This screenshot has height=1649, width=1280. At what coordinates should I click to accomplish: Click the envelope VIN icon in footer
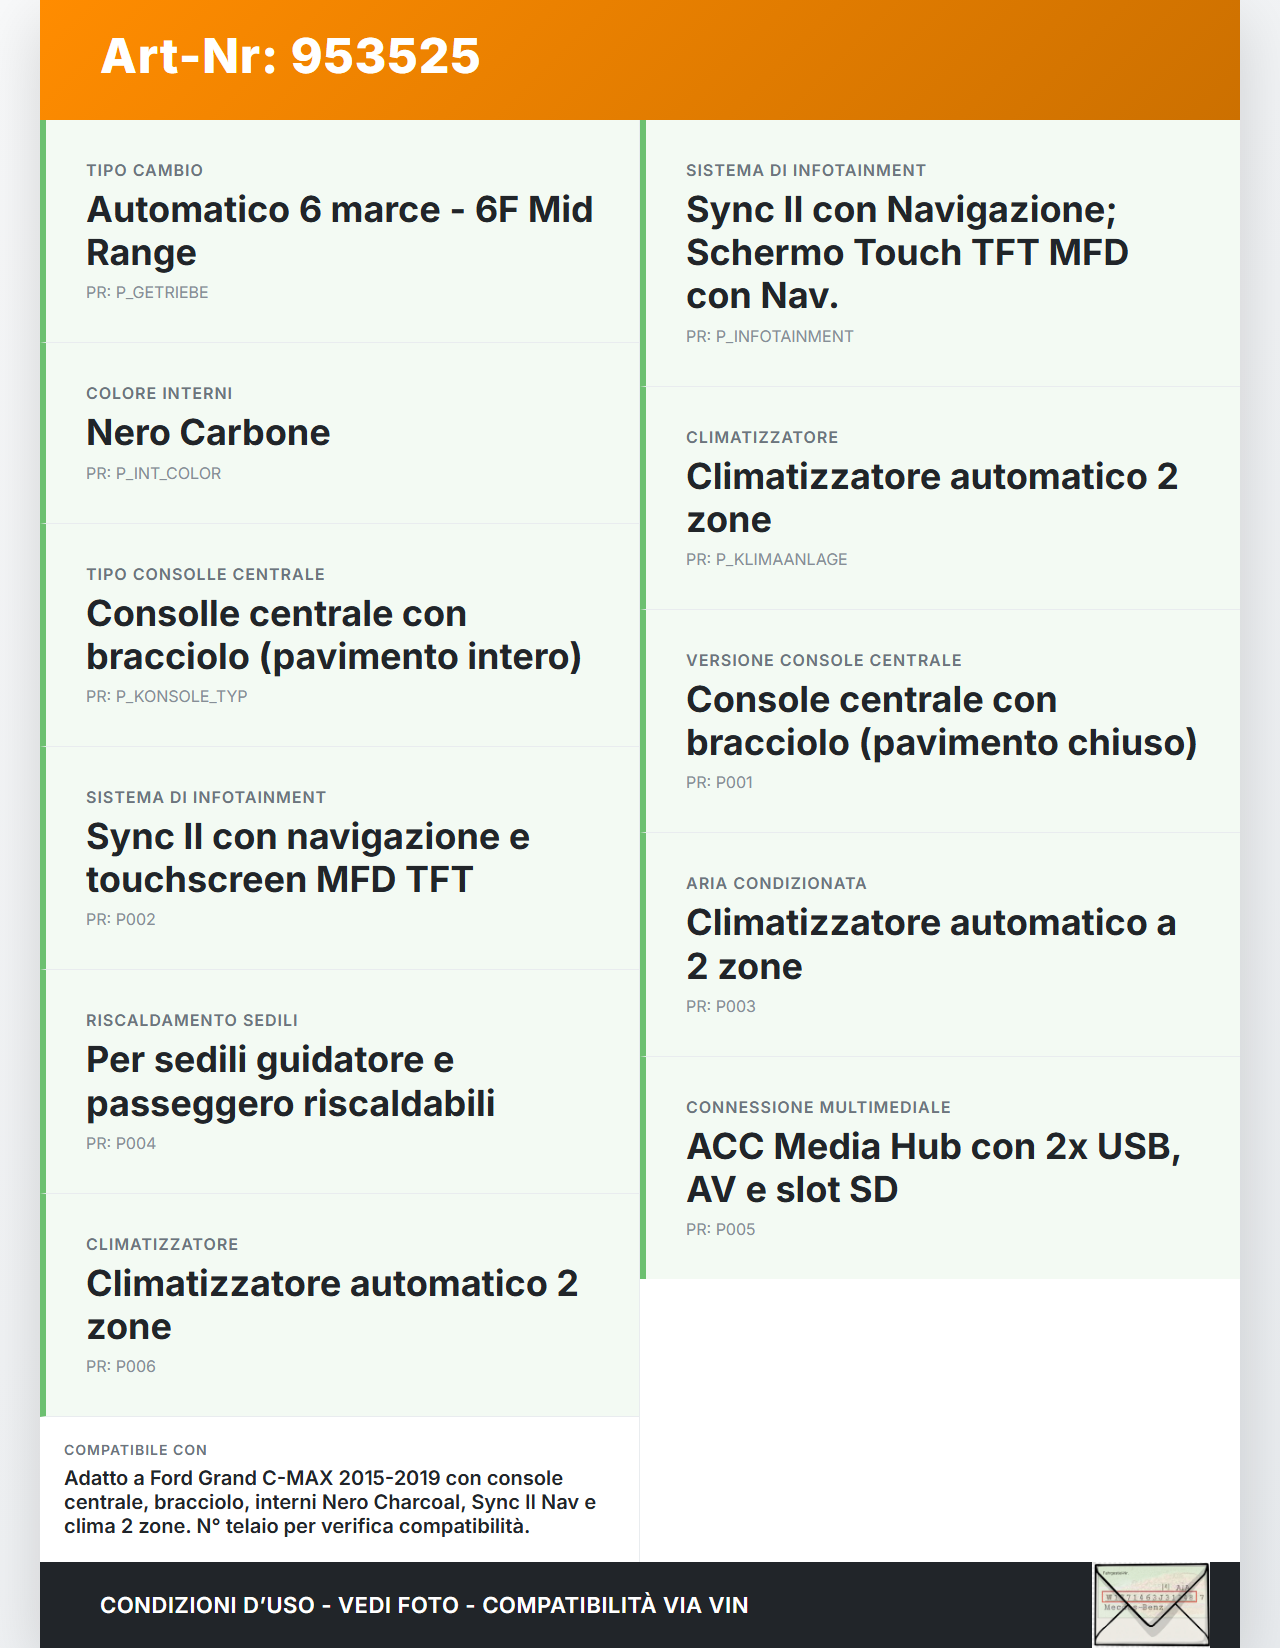pos(1150,1604)
